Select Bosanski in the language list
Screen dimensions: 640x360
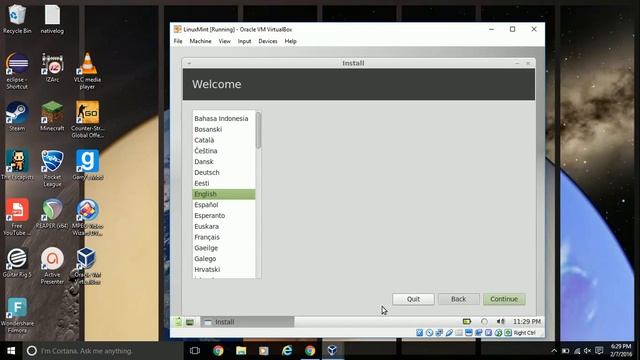224,129
